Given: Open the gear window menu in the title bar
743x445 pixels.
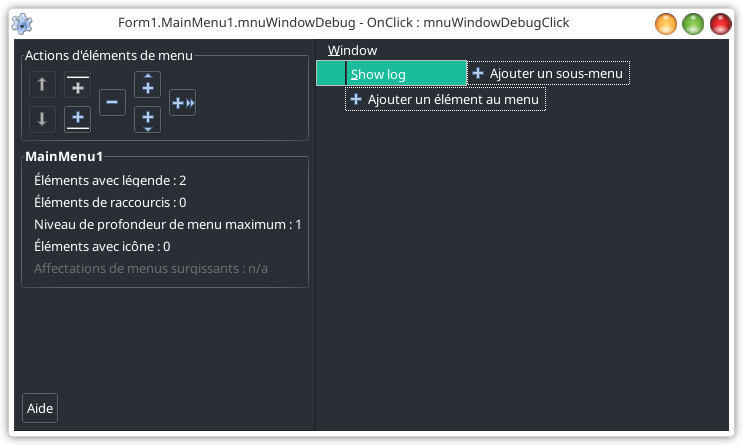Looking at the screenshot, I should point(21,23).
